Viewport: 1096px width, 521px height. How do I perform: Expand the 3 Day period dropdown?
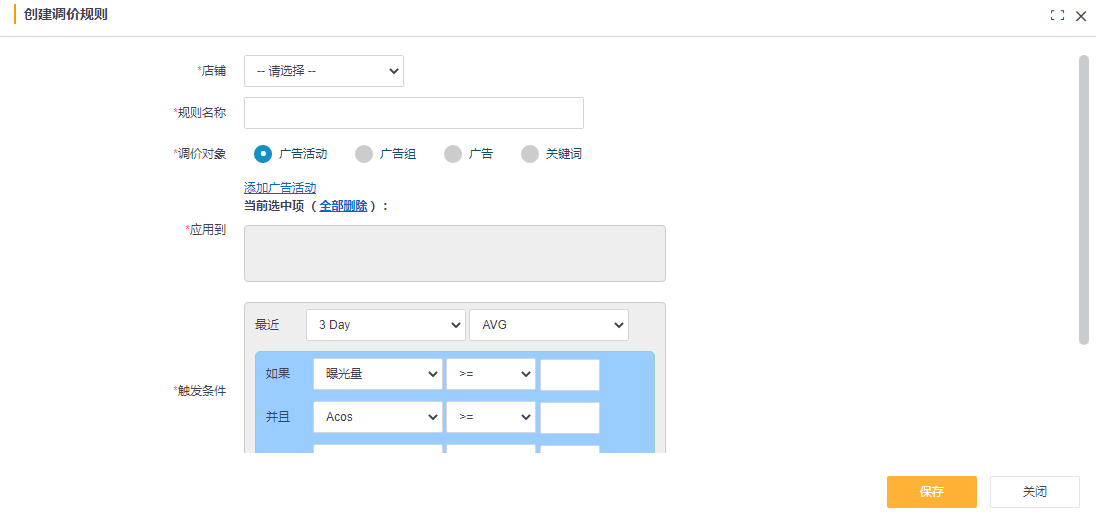coord(385,325)
